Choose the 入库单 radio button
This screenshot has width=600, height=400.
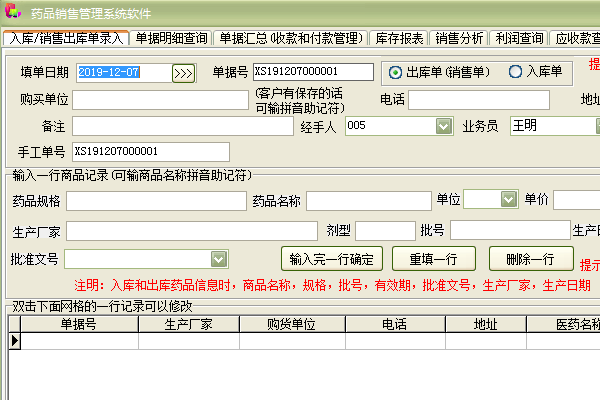click(x=516, y=72)
